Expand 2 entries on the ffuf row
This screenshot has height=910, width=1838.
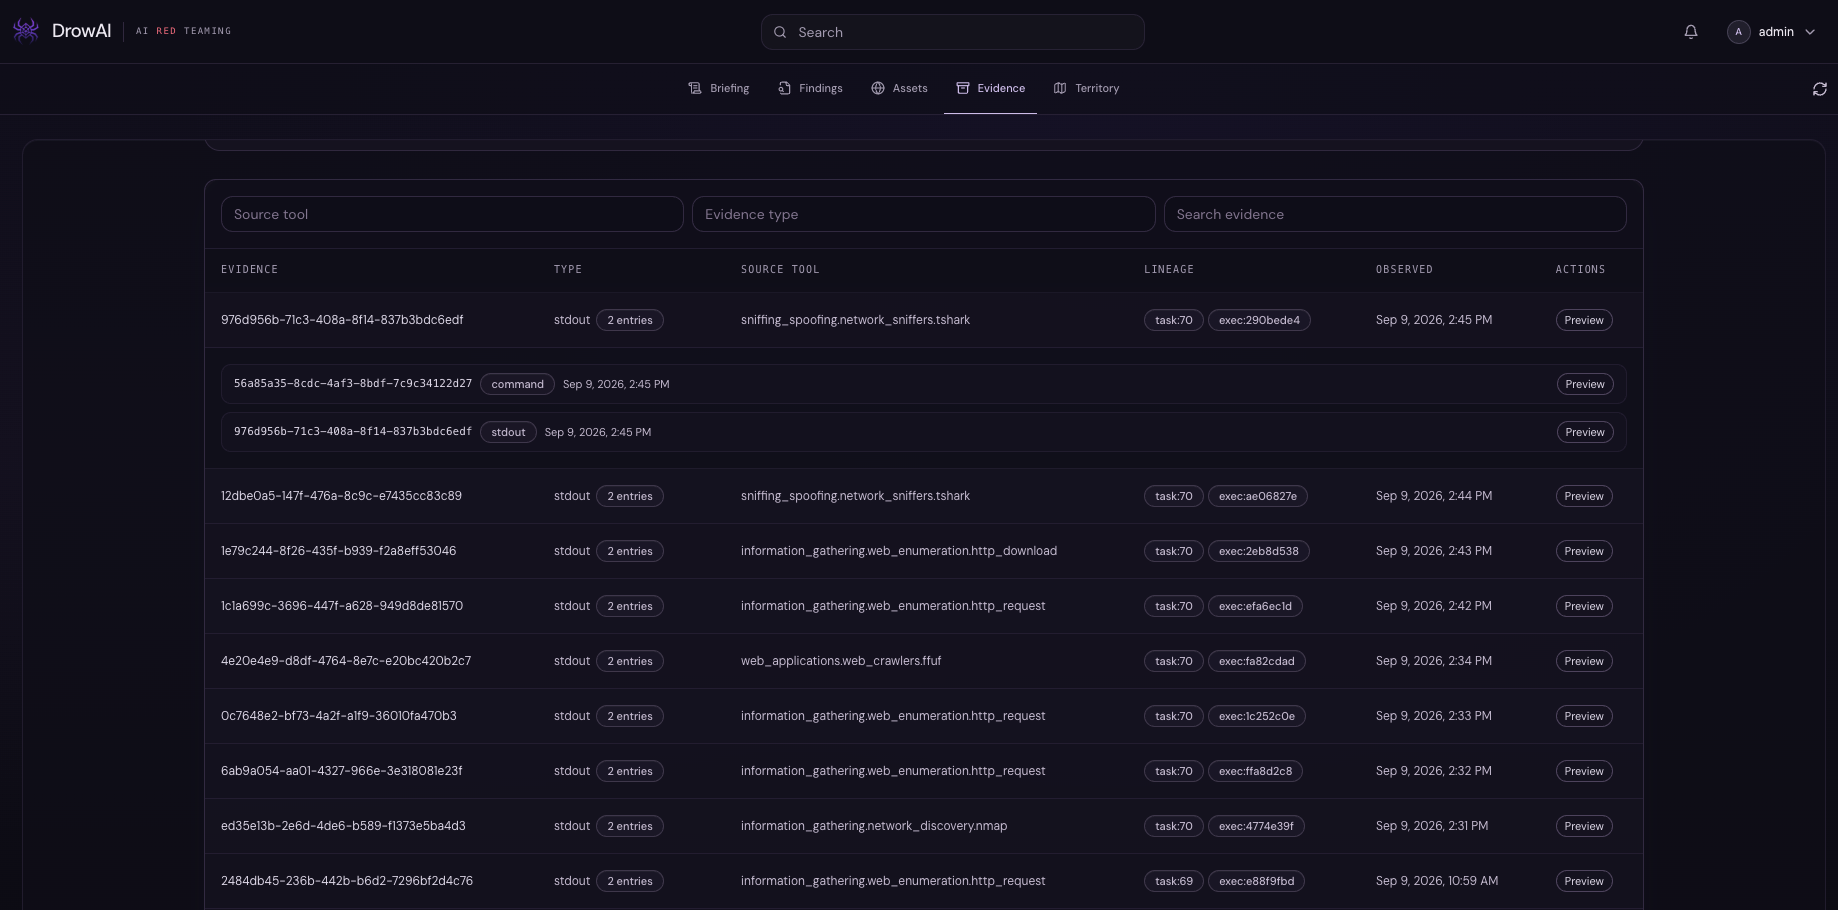click(630, 661)
